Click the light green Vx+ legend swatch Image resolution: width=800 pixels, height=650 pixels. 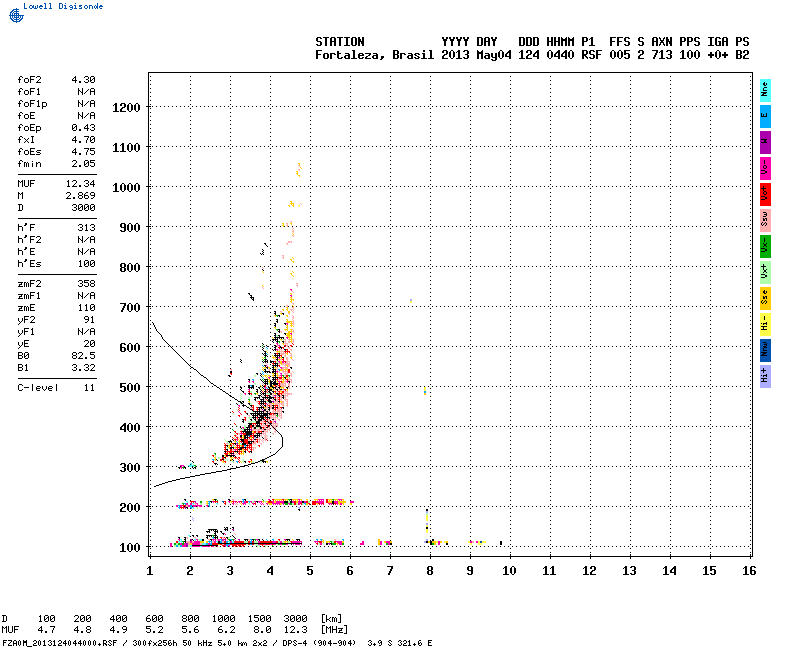pyautogui.click(x=765, y=272)
